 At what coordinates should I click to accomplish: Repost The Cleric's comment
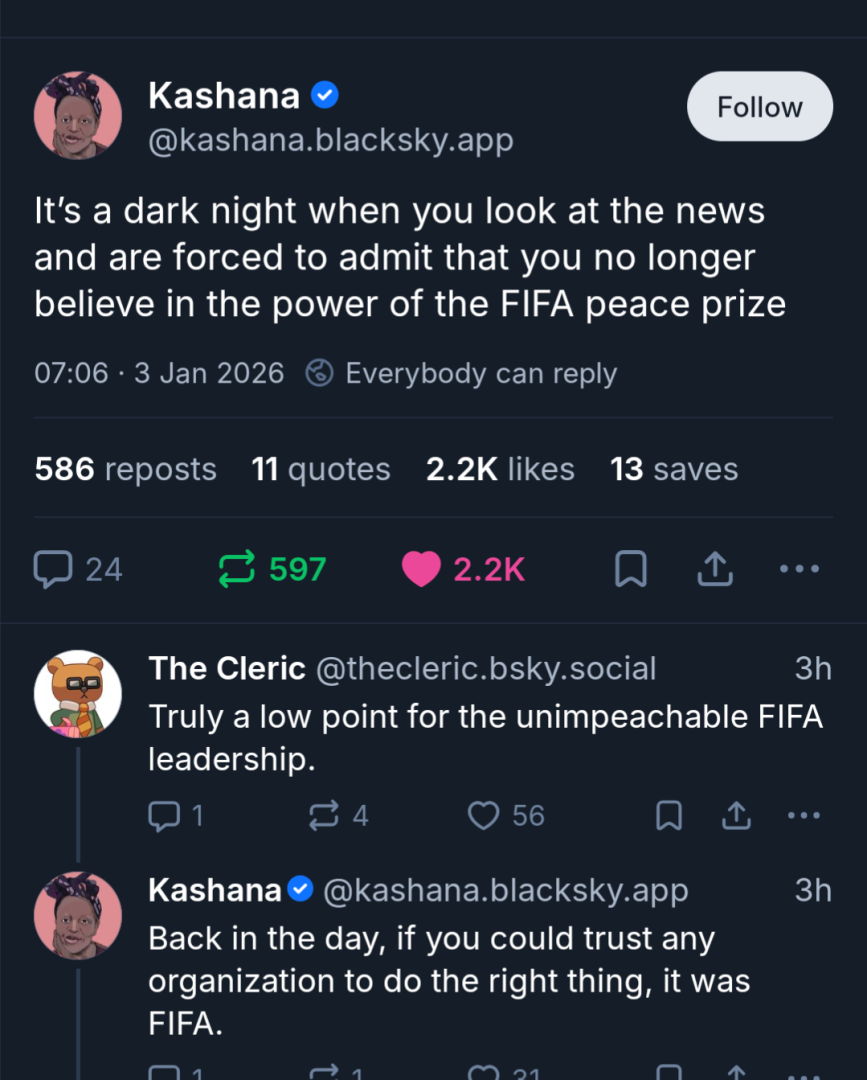coord(324,816)
